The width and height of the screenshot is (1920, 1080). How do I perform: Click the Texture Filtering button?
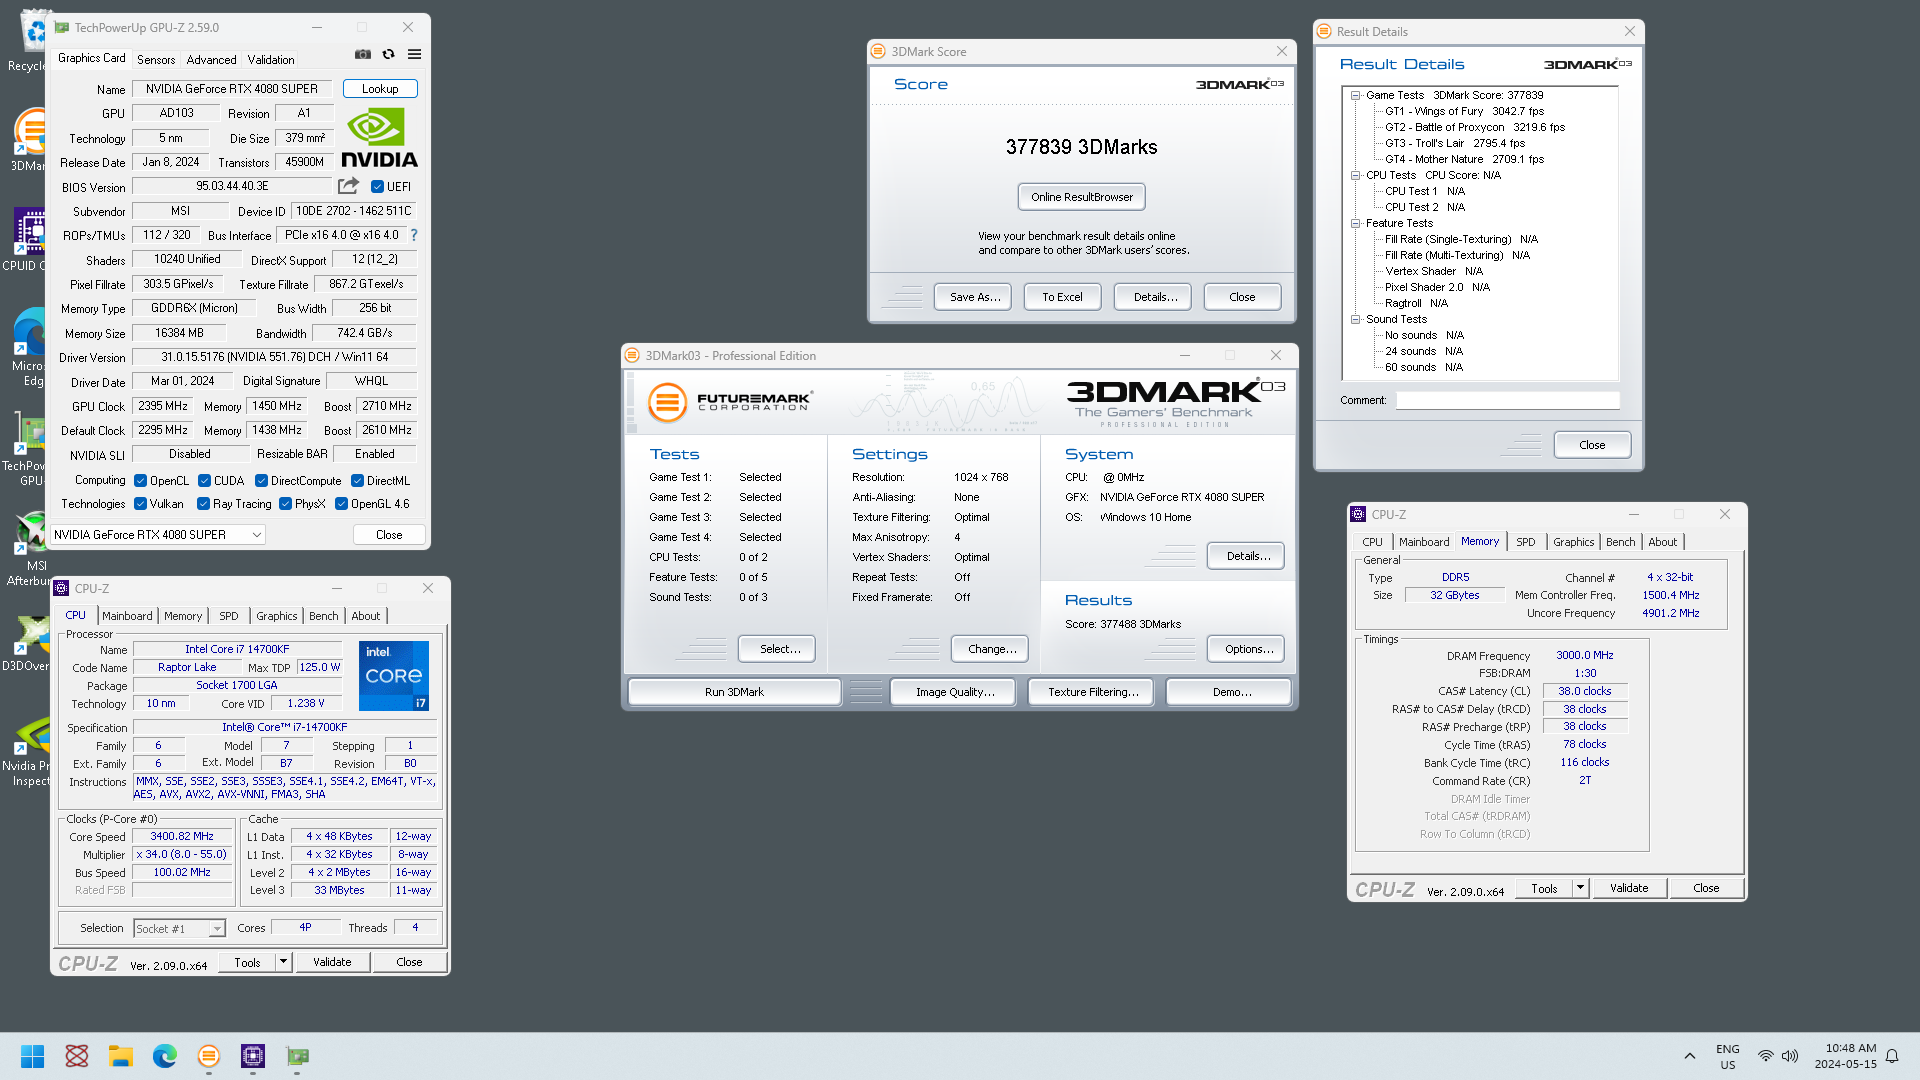pyautogui.click(x=1093, y=692)
